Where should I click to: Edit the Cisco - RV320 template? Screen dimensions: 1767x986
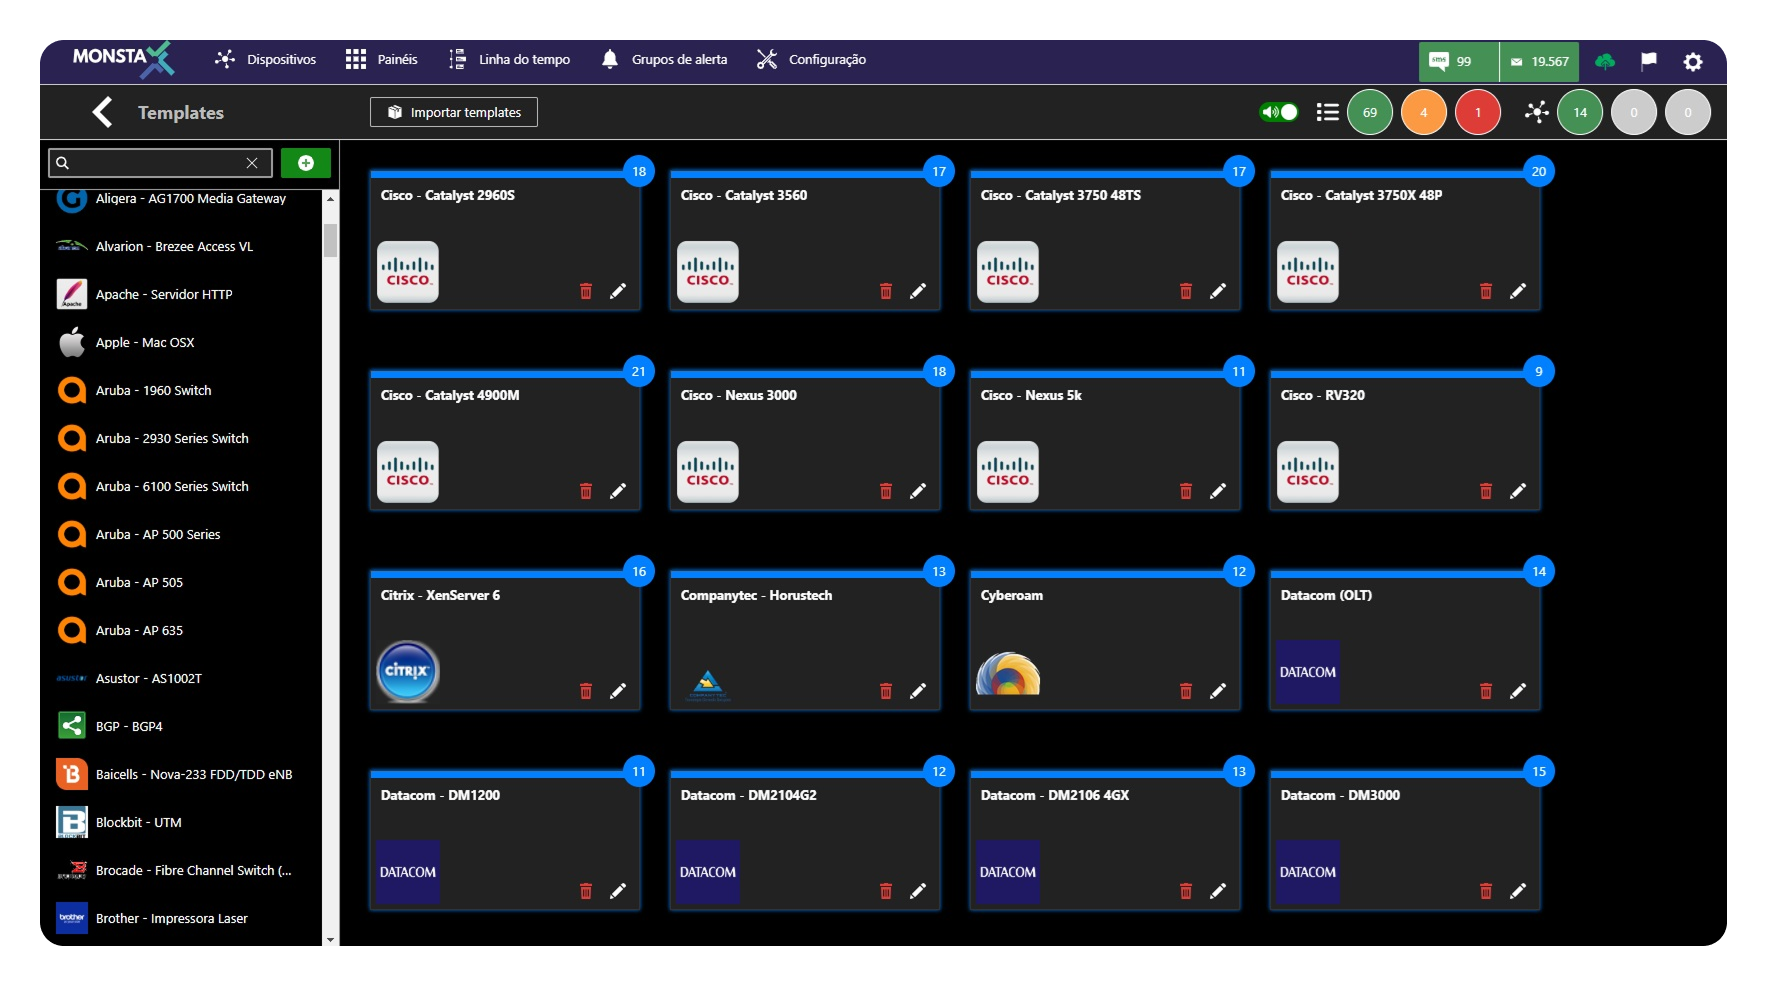click(x=1518, y=491)
